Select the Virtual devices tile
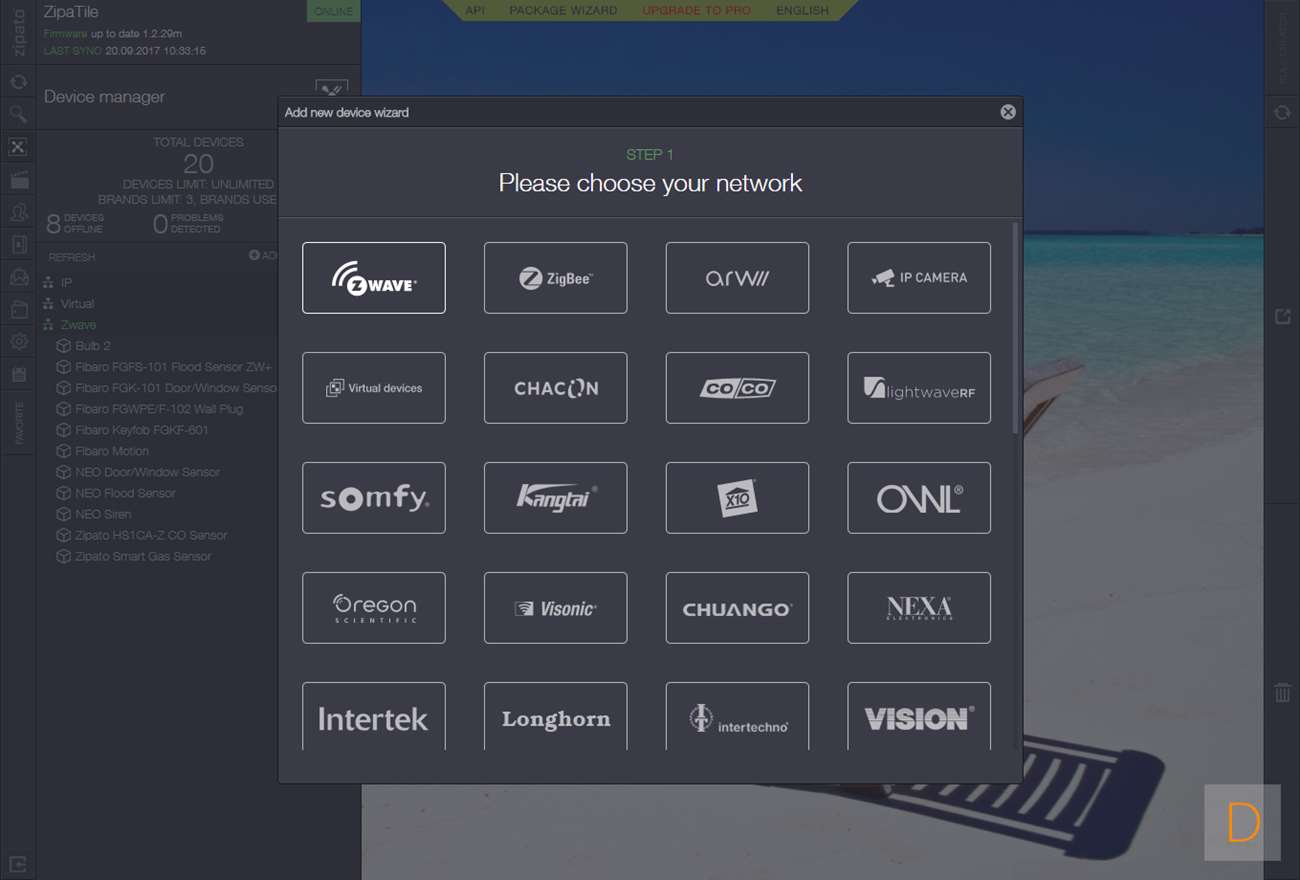This screenshot has height=880, width=1300. [x=374, y=388]
